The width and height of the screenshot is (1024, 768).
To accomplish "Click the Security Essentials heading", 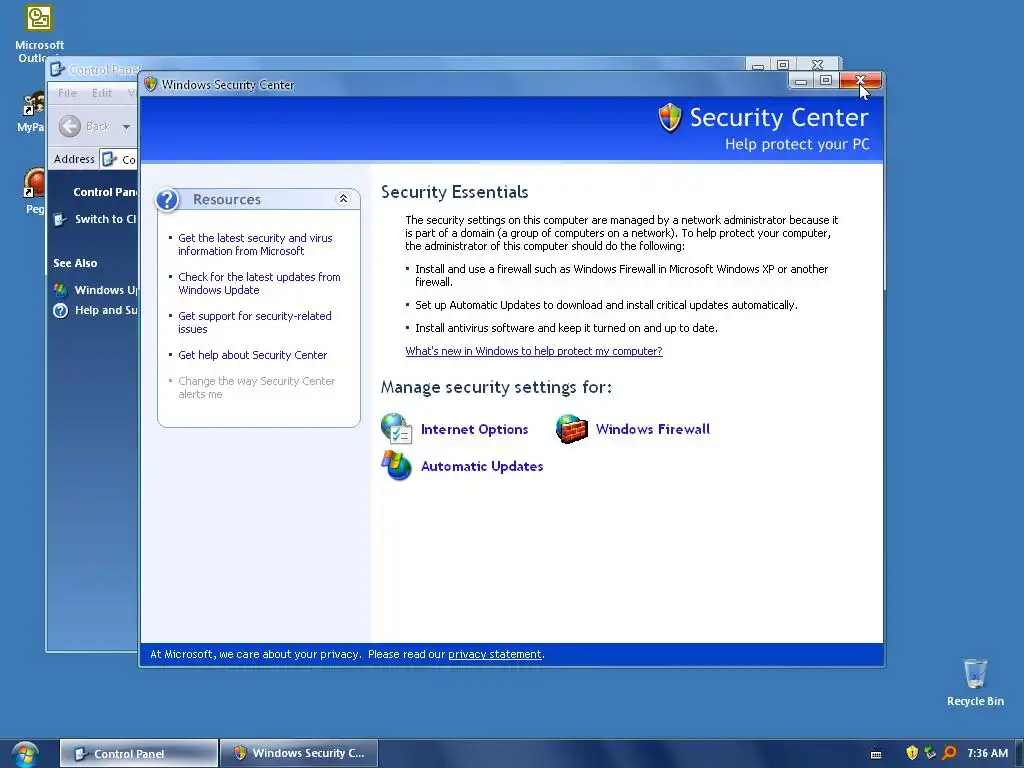I will tap(455, 192).
